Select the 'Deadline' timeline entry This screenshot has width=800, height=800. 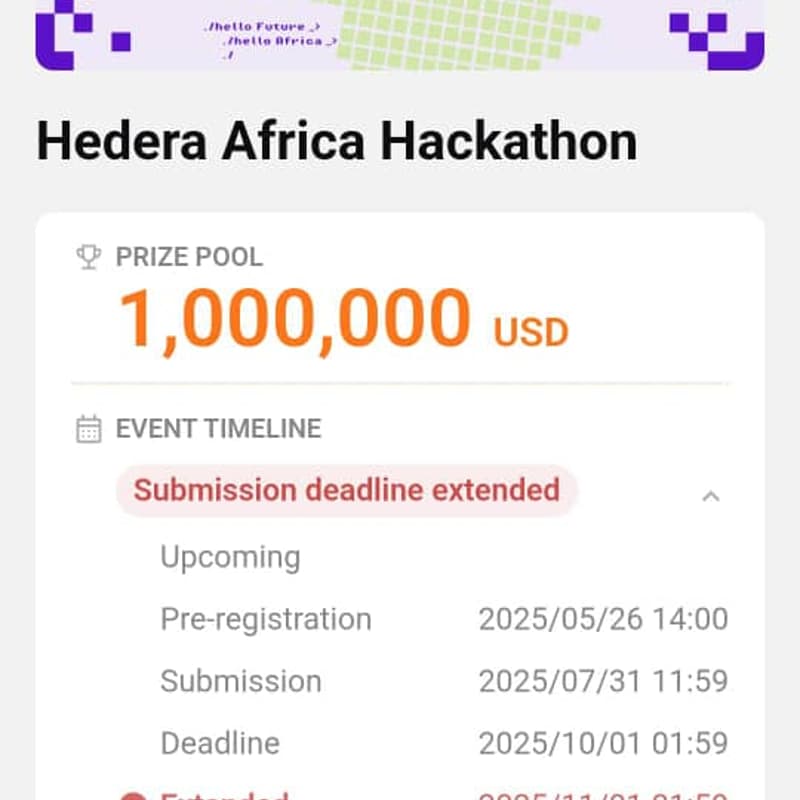tap(220, 743)
